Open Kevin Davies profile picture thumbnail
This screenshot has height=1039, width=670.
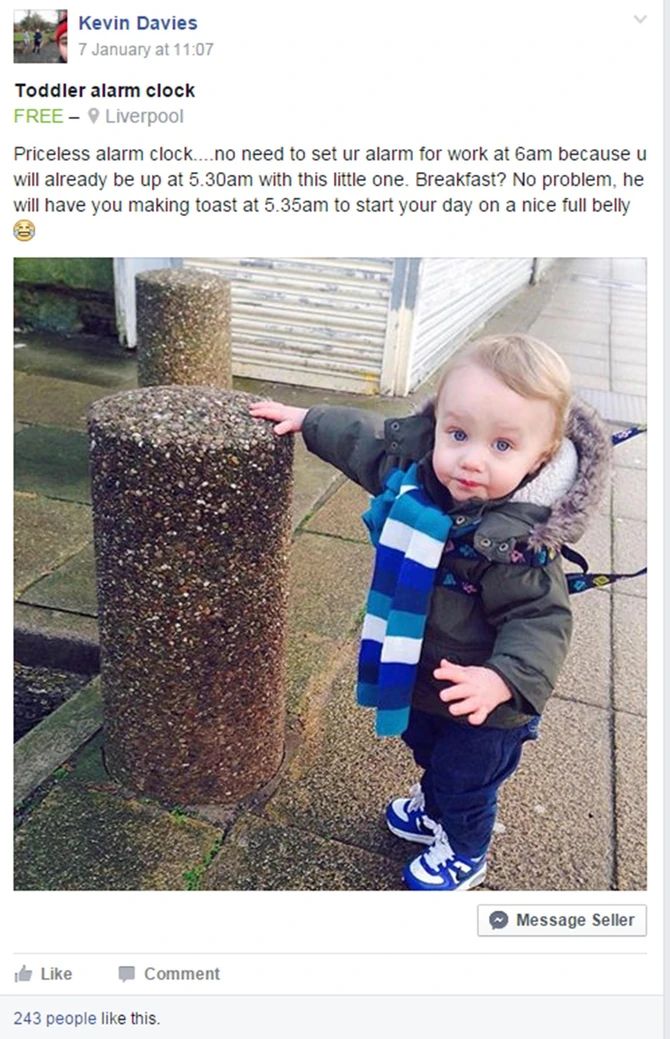(x=40, y=36)
